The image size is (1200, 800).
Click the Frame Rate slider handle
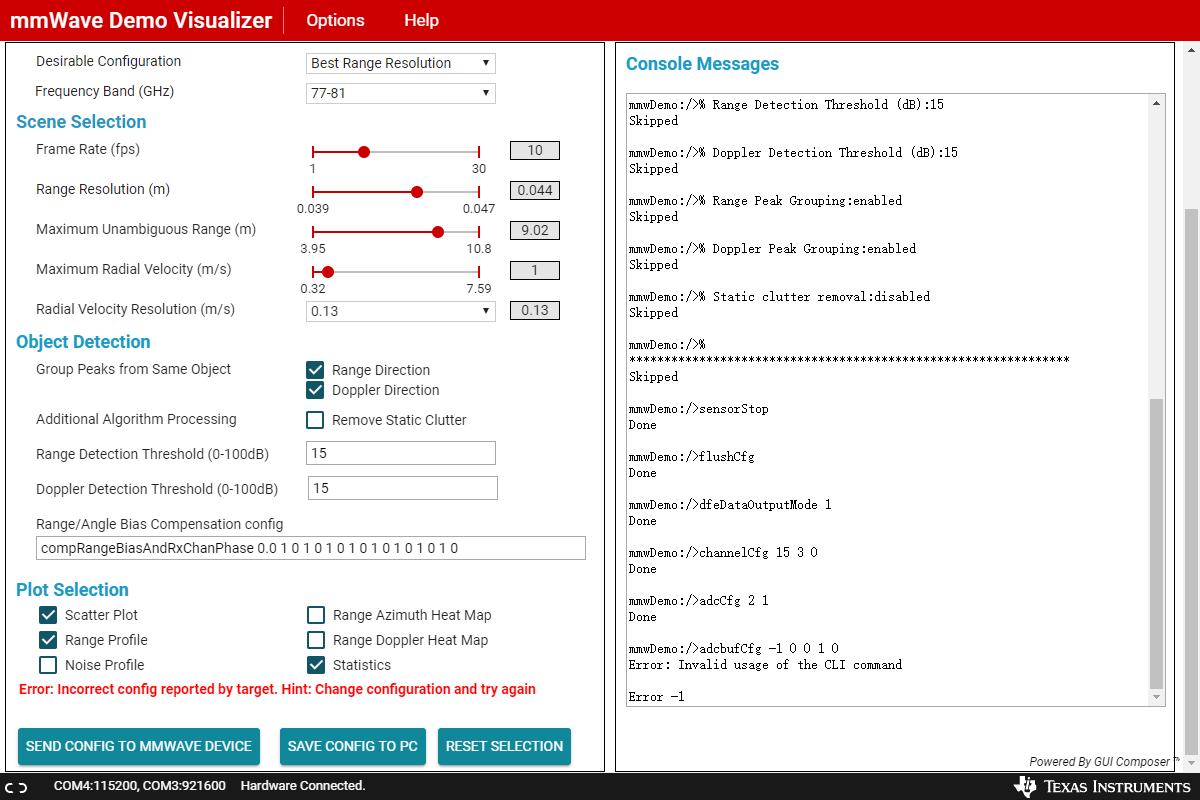click(x=364, y=152)
